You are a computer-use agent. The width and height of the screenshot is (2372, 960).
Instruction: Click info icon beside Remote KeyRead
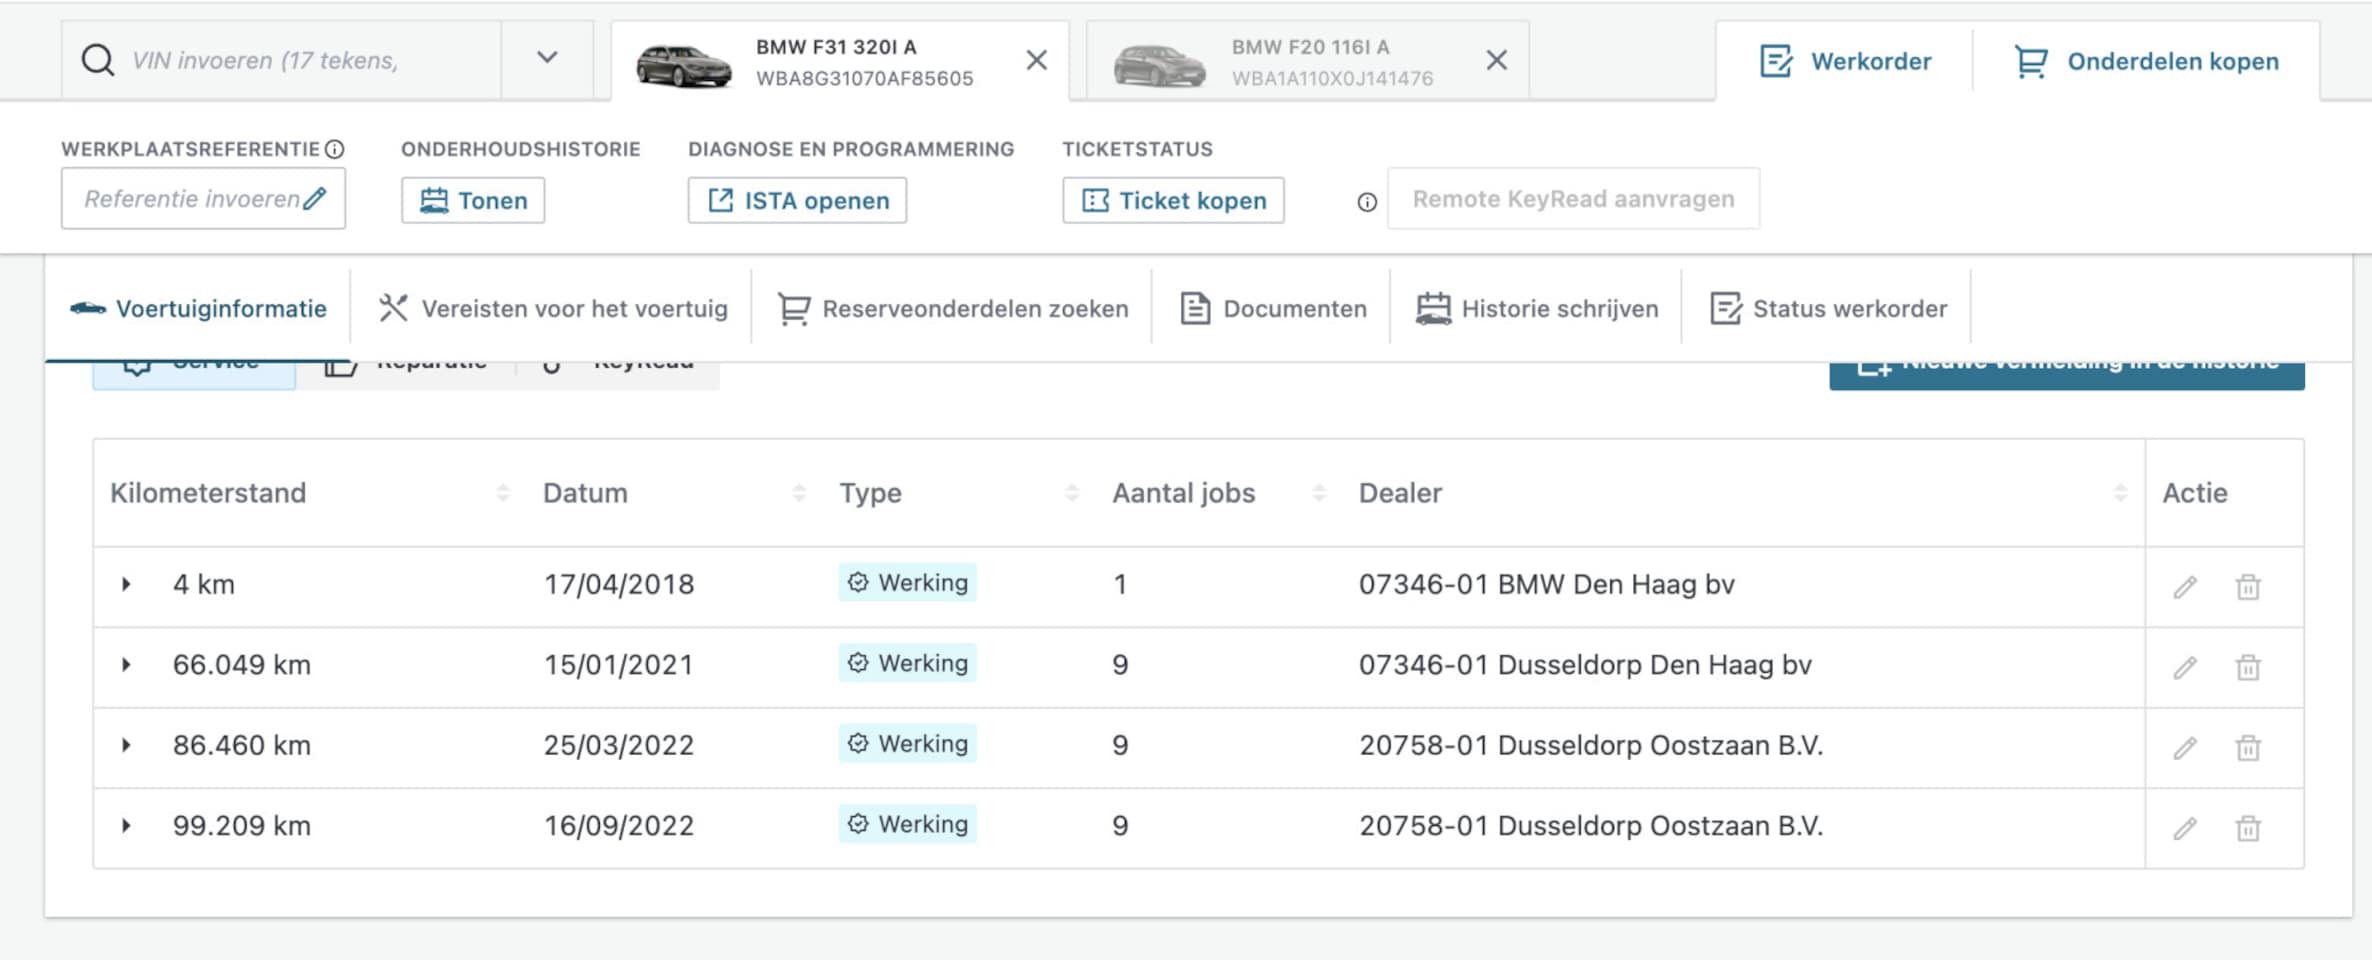[x=1366, y=202]
